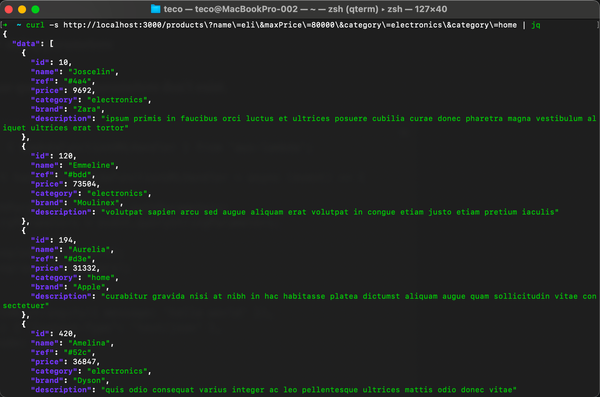
Task: Click the localhost URL in the command
Action: [x=290, y=25]
